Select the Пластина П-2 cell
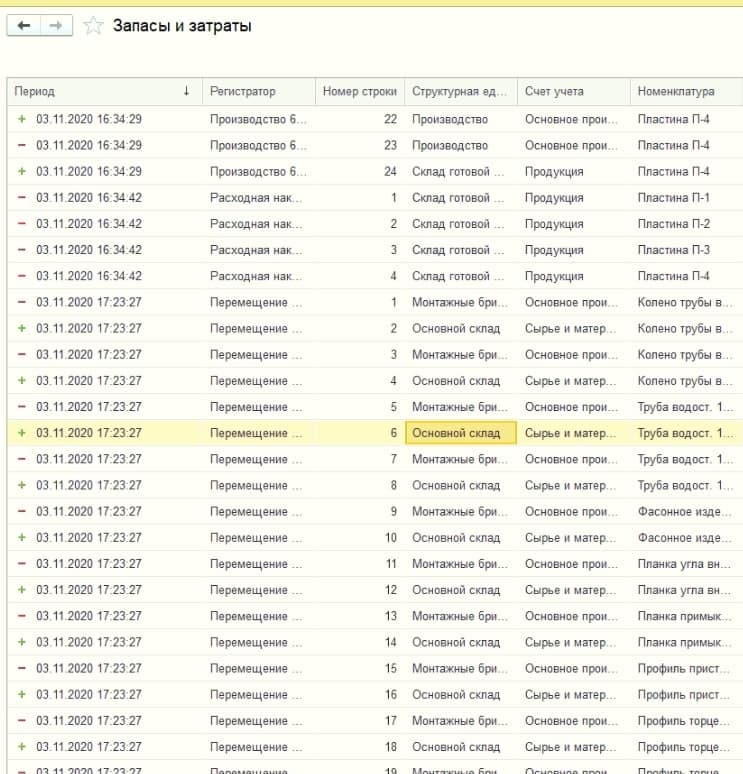 [x=686, y=224]
